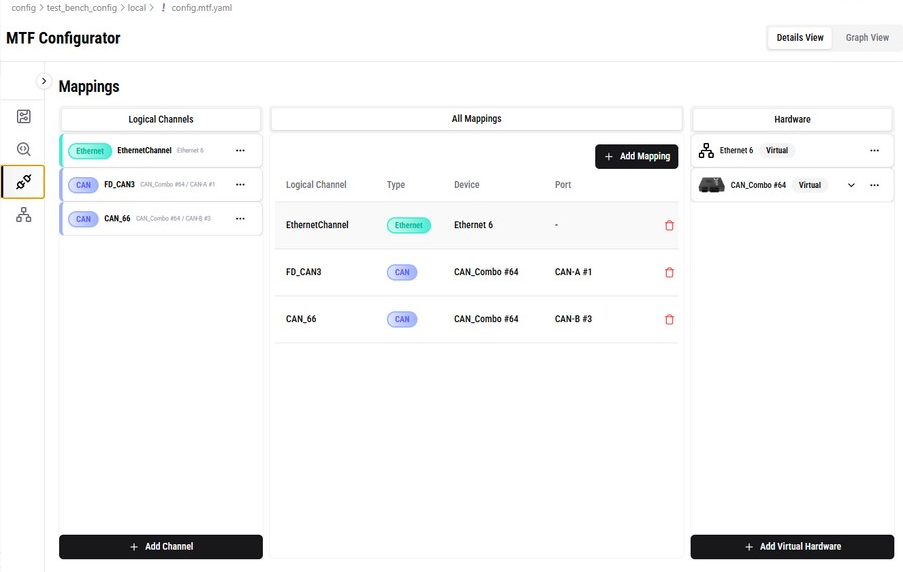Open more options for FD_CAN3 channel
The image size is (903, 572).
(x=240, y=185)
